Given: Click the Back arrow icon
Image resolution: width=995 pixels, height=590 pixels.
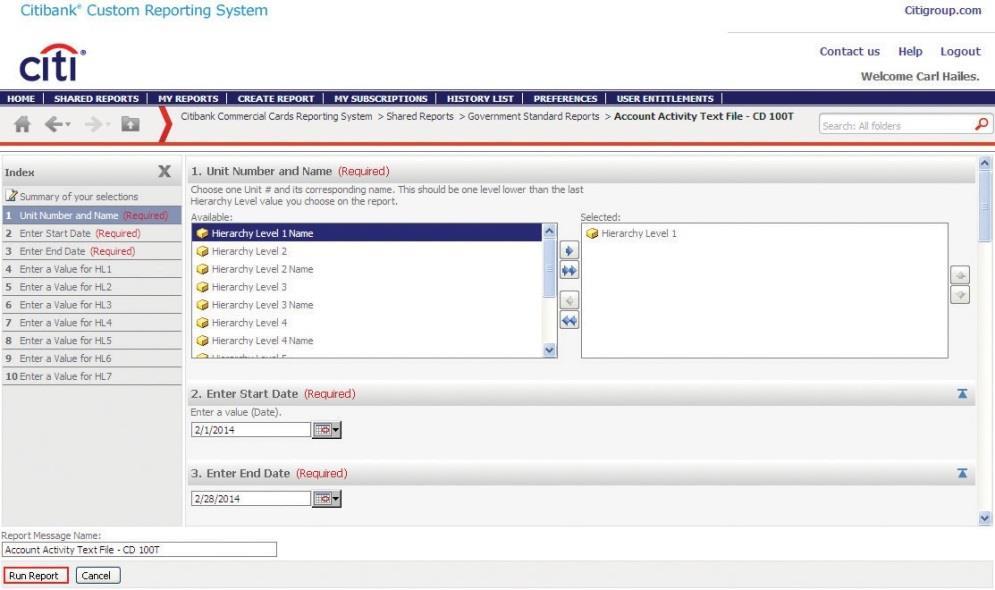Looking at the screenshot, I should click(x=54, y=124).
